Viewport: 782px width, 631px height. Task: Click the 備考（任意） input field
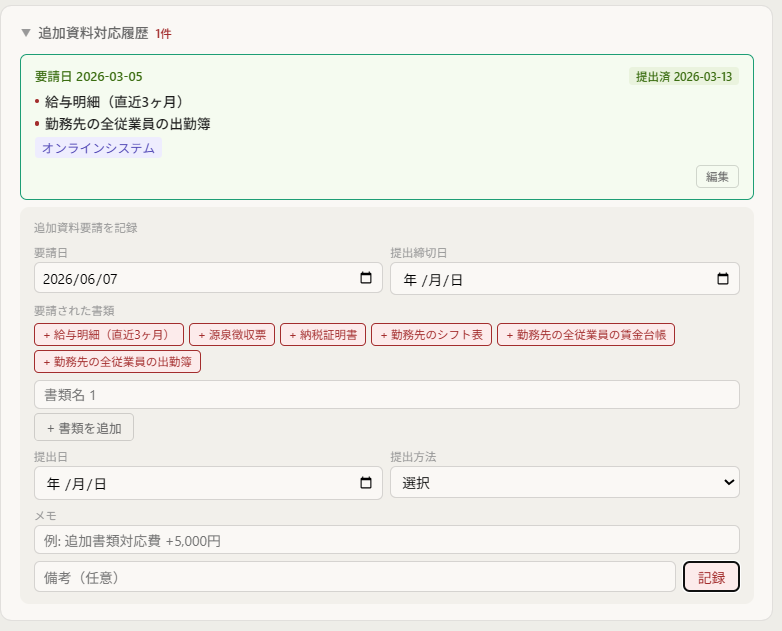pos(355,577)
